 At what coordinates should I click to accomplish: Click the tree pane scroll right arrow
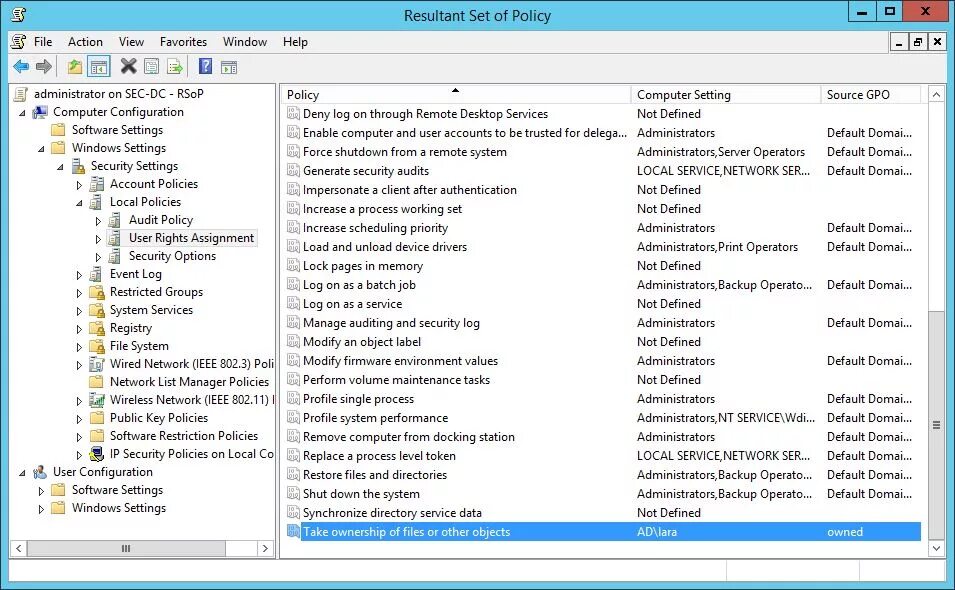[265, 549]
